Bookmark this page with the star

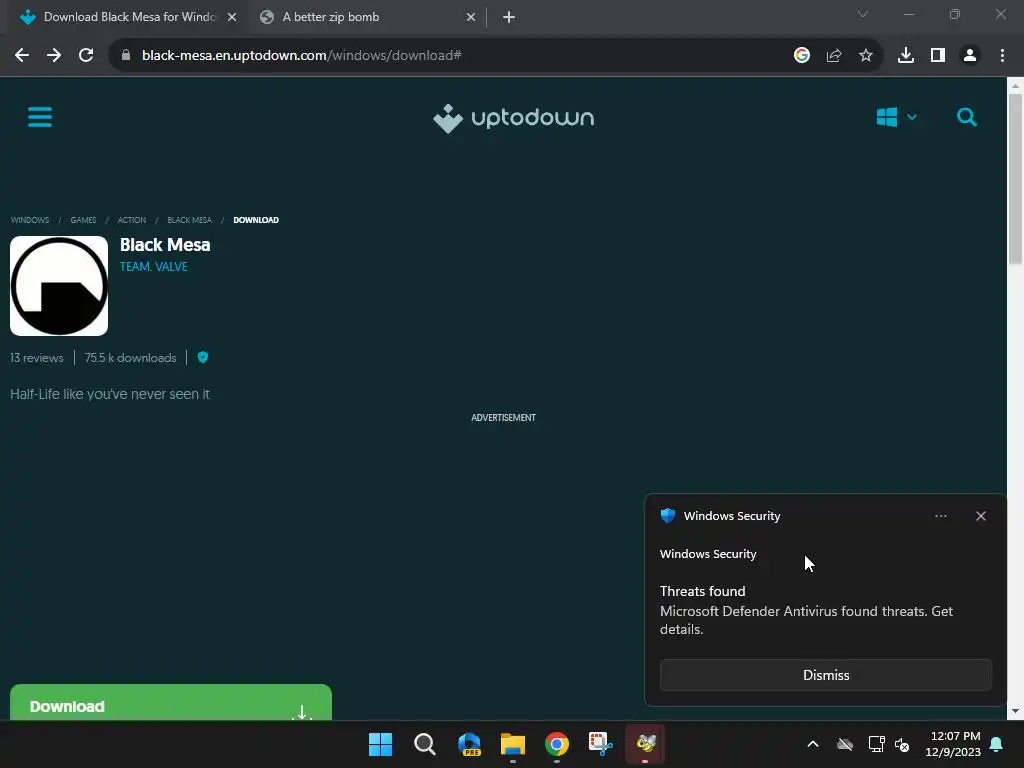866,56
